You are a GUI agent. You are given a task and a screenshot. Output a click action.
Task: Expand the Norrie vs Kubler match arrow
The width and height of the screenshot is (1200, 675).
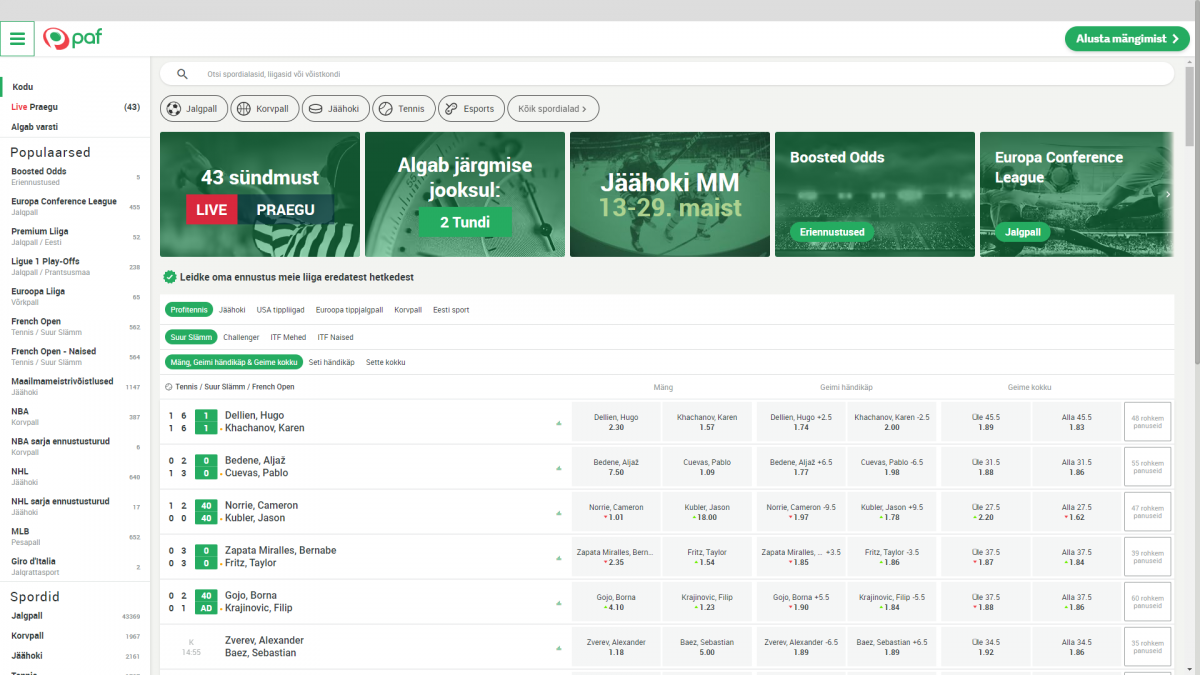(559, 513)
